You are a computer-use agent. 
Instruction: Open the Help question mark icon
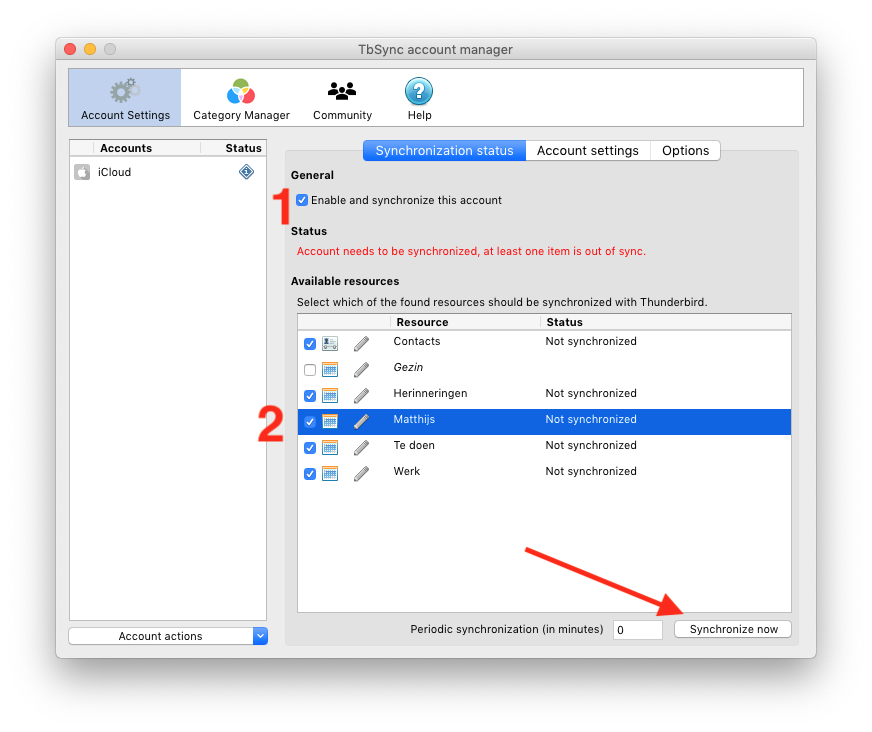click(419, 92)
